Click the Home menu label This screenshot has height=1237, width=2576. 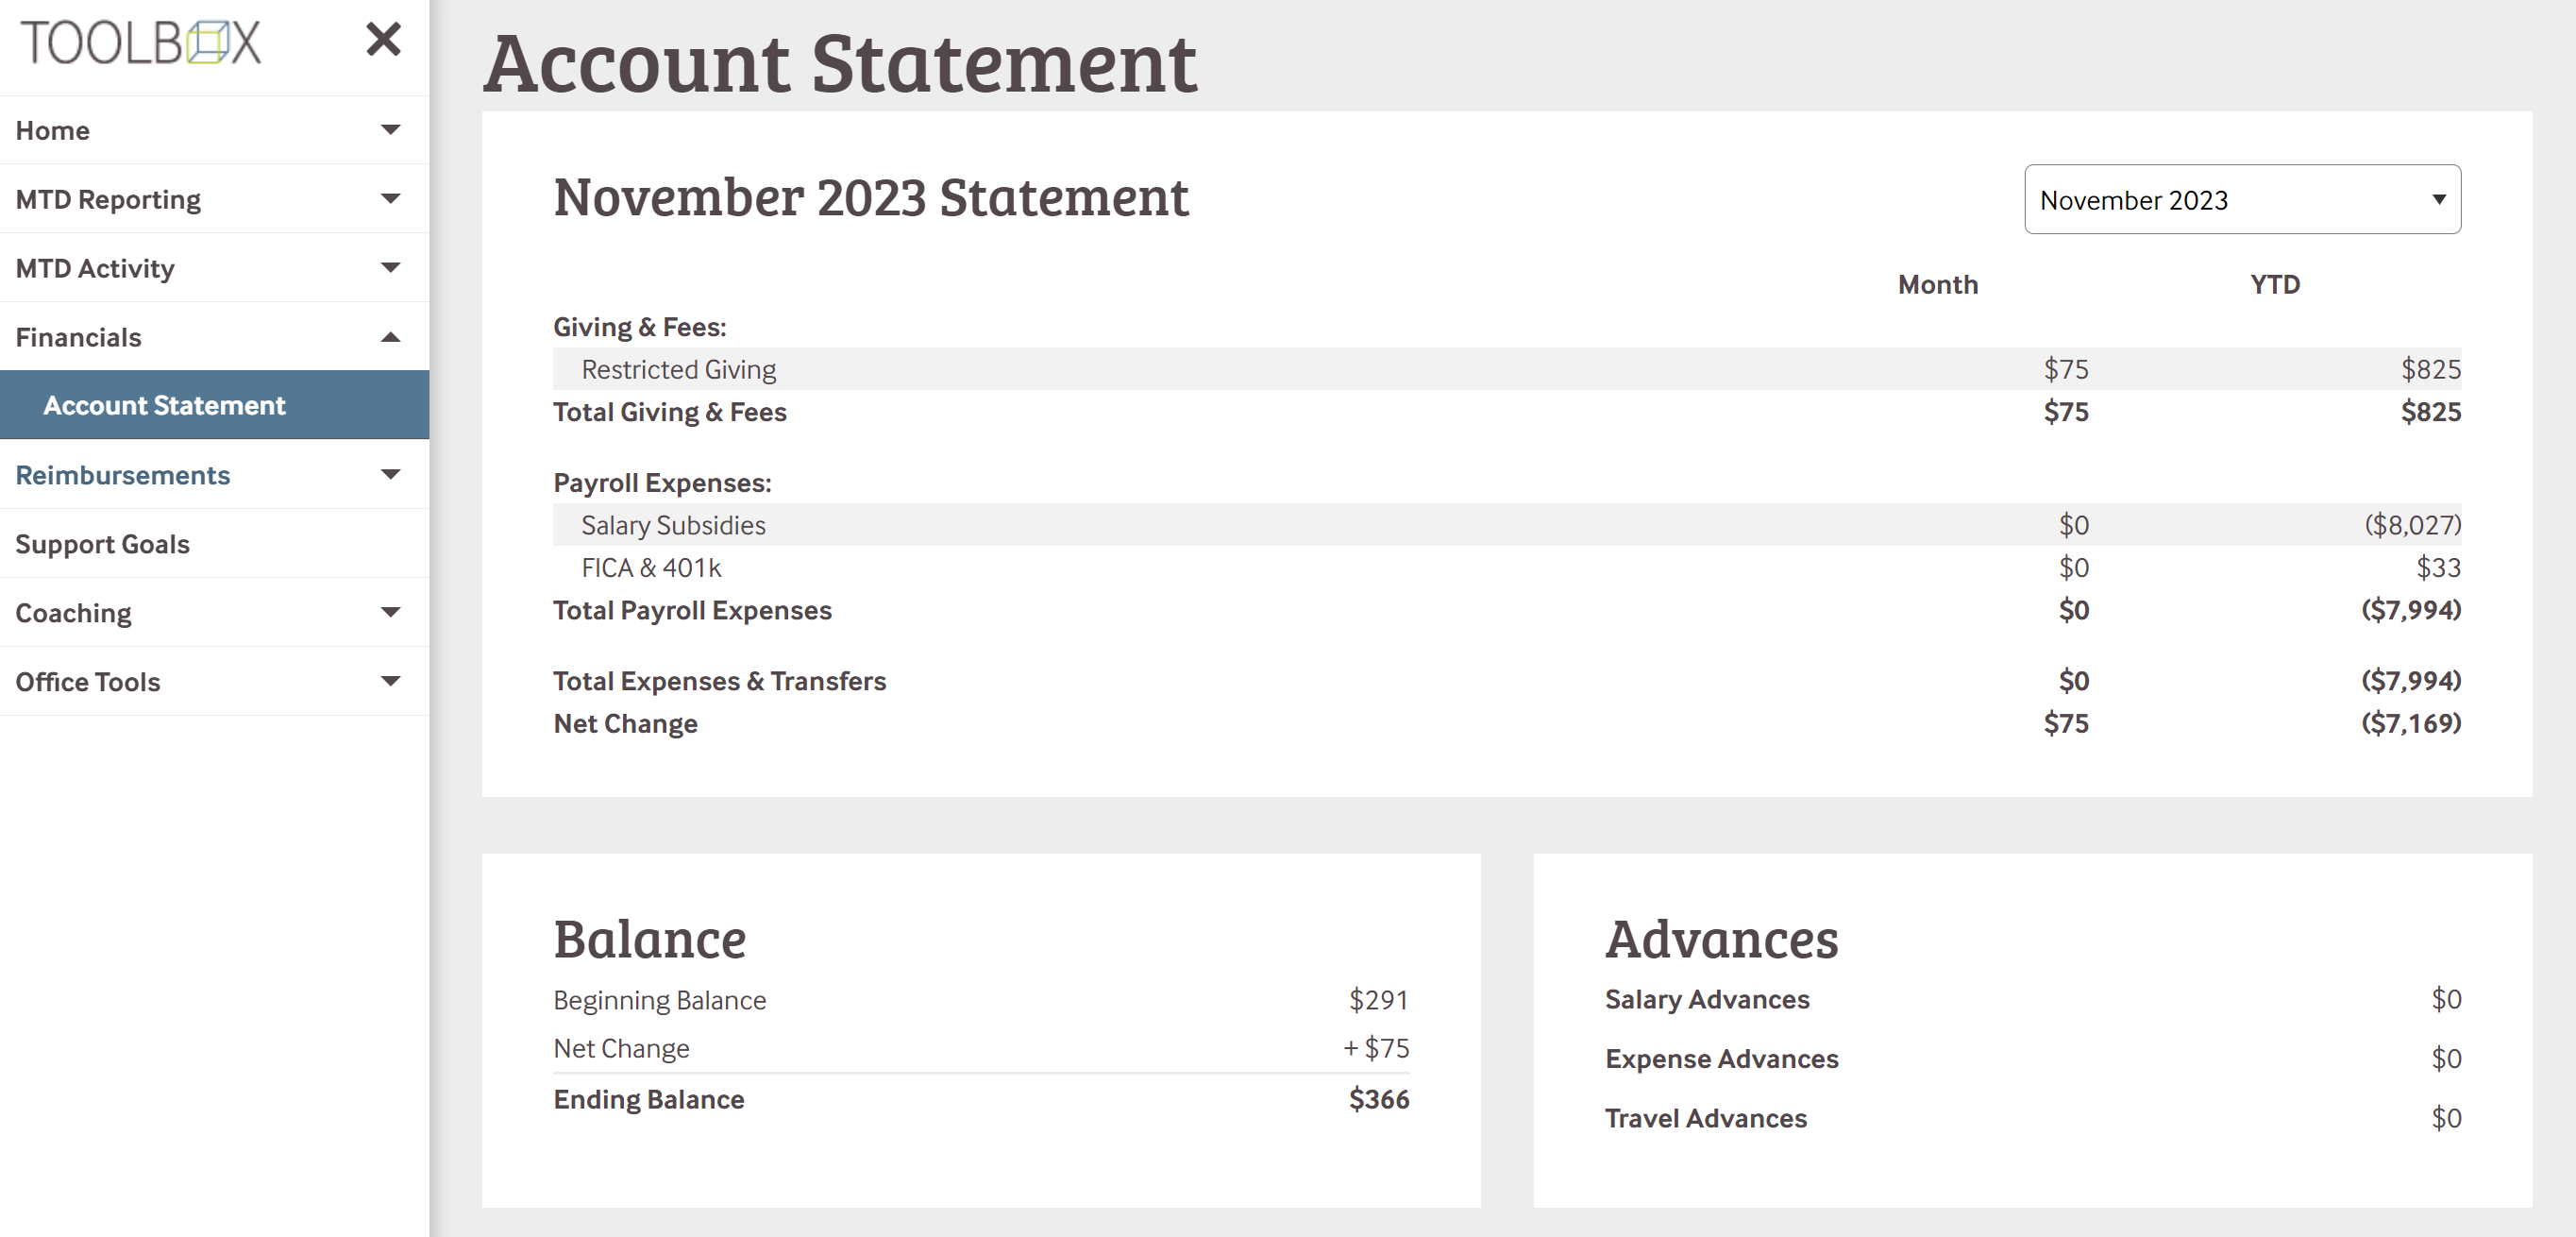(x=53, y=130)
